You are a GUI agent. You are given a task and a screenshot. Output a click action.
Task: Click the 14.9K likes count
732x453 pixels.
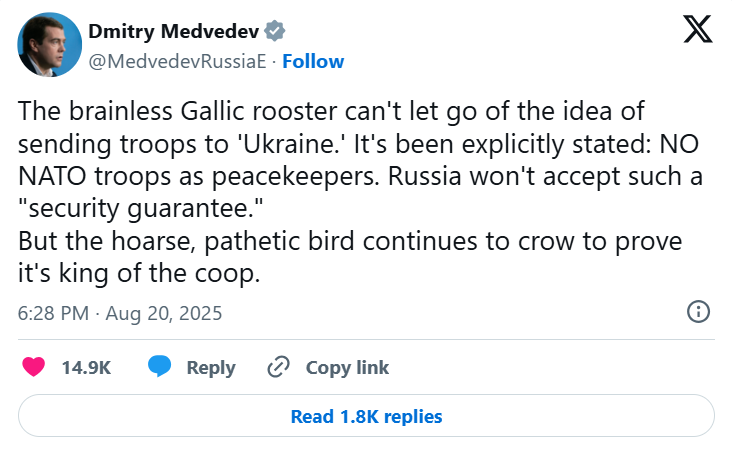click(x=86, y=367)
